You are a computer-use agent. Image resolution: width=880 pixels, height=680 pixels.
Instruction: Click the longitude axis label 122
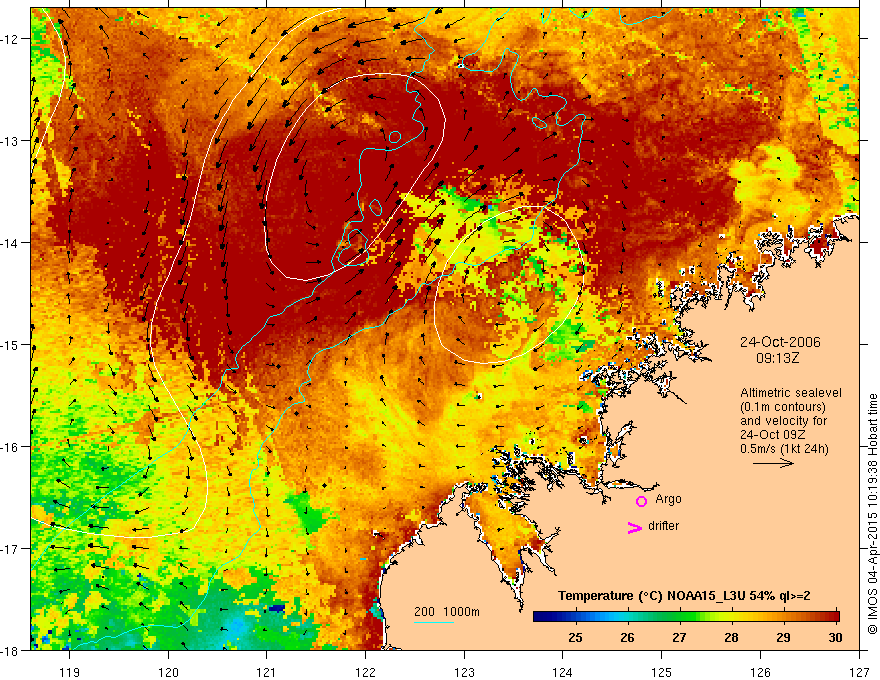pyautogui.click(x=365, y=672)
